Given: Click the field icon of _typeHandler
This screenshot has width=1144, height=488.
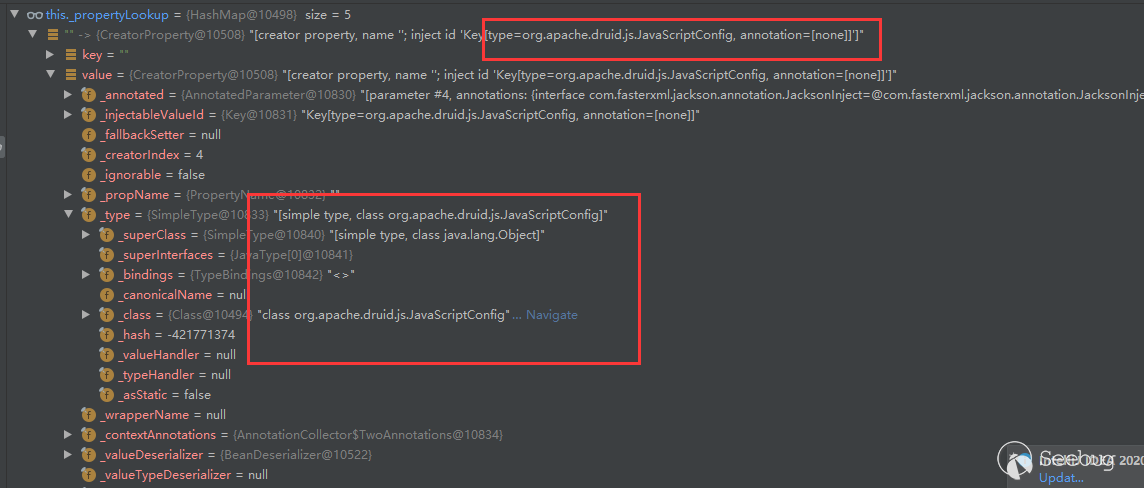Looking at the screenshot, I should (x=107, y=375).
